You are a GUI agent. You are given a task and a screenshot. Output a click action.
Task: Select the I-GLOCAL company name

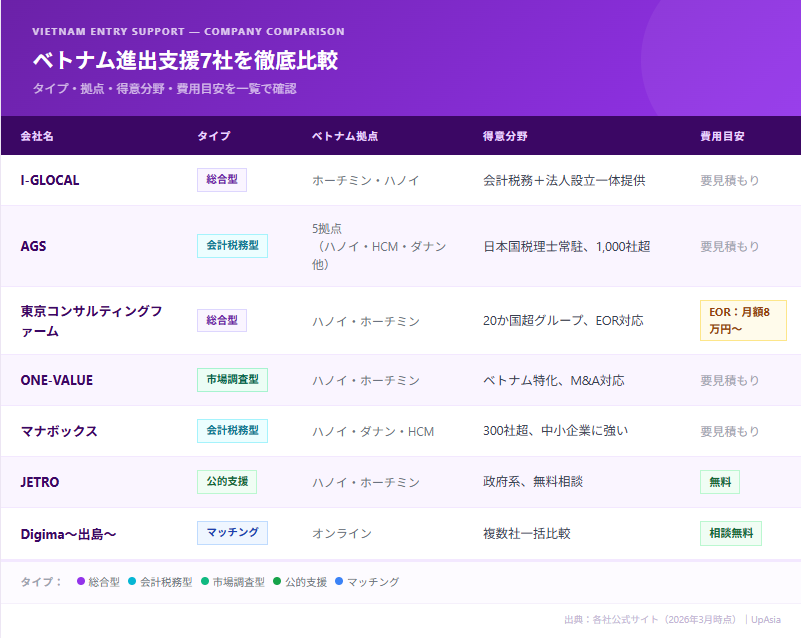click(50, 180)
